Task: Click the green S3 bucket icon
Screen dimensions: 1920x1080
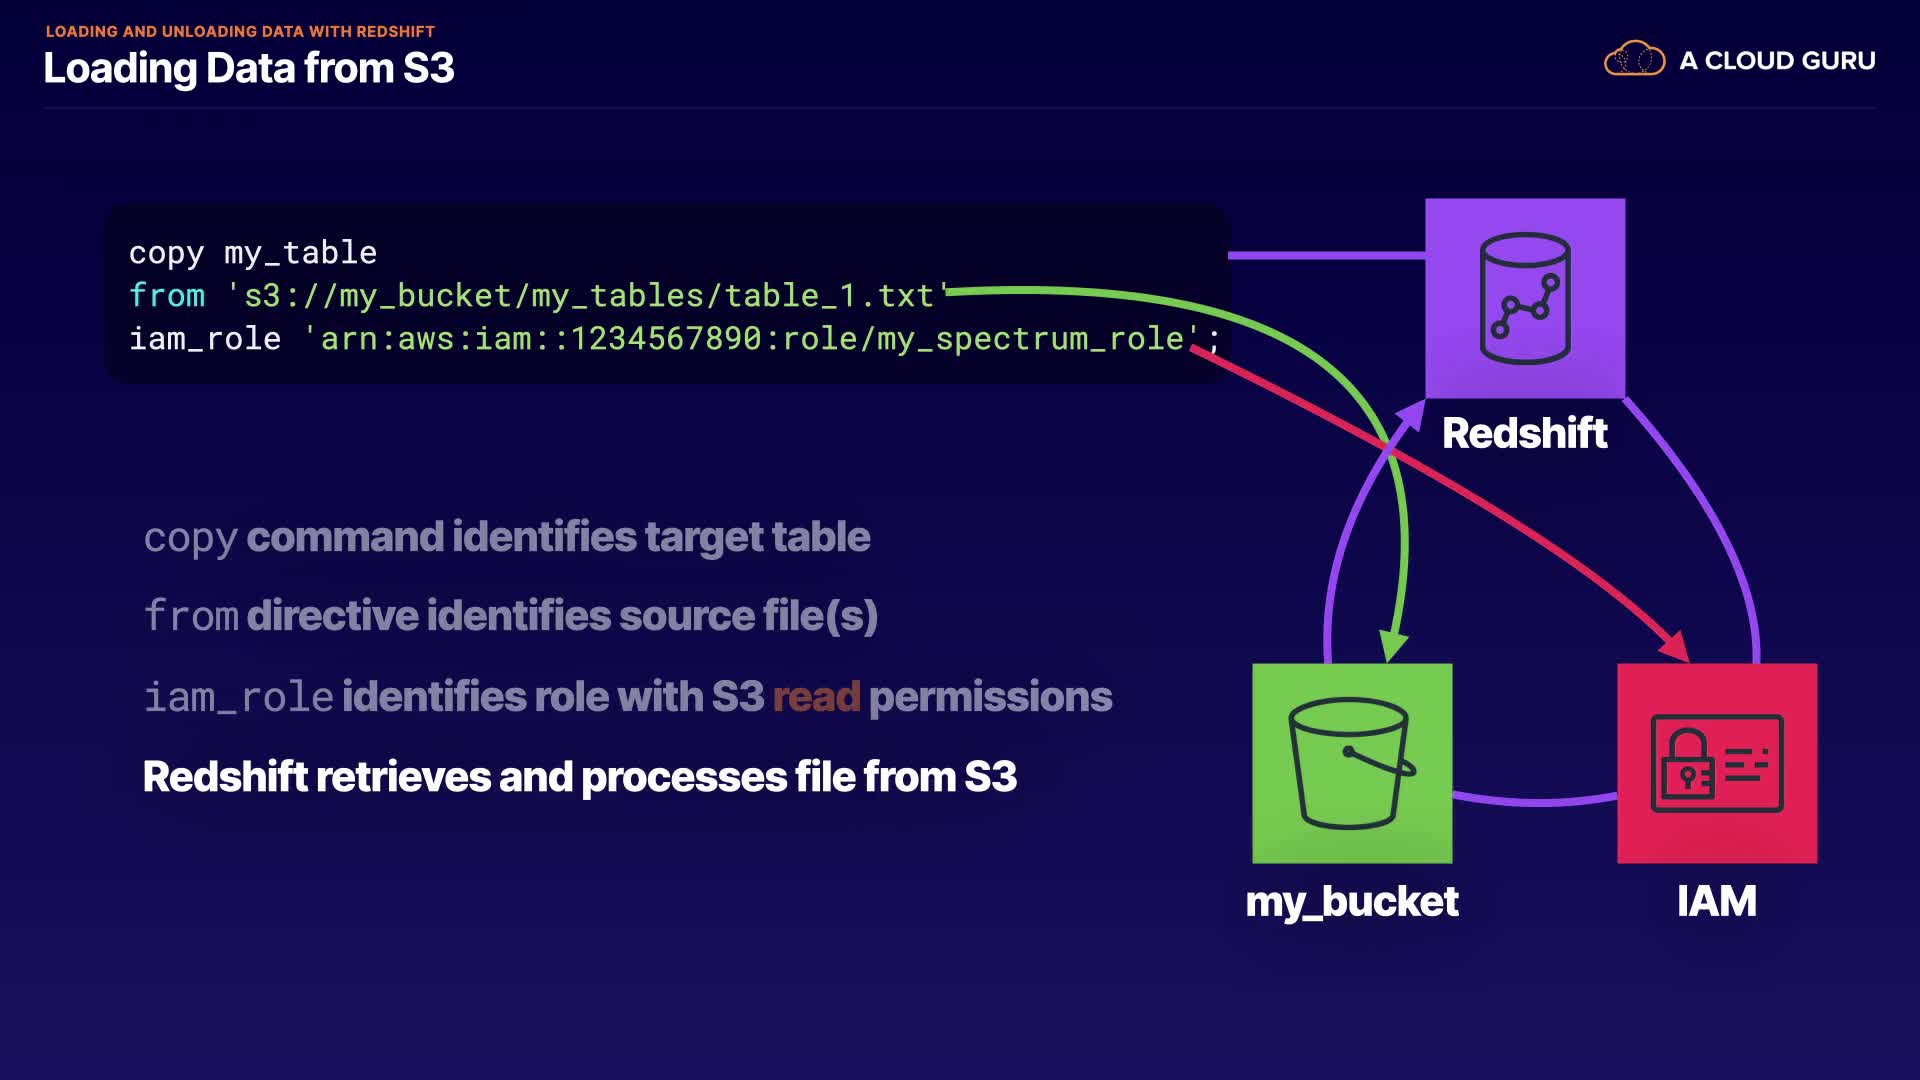Action: click(x=1351, y=763)
